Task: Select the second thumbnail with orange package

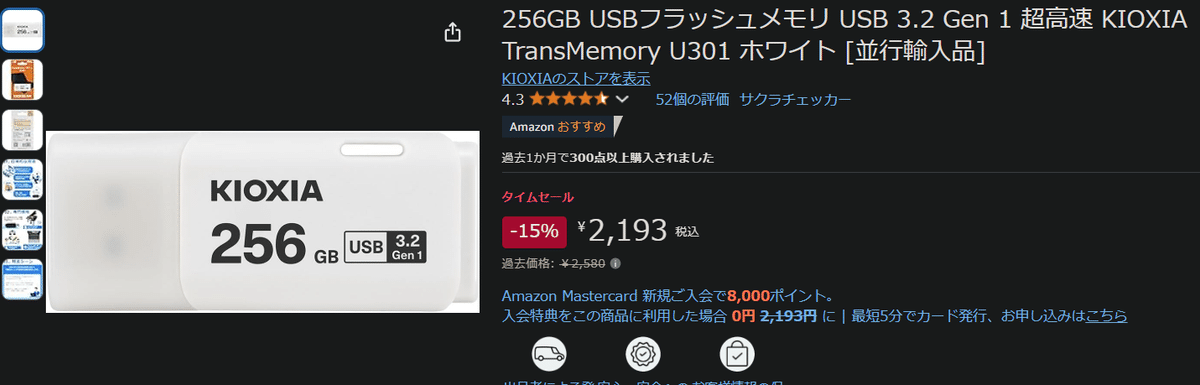Action: tap(22, 80)
